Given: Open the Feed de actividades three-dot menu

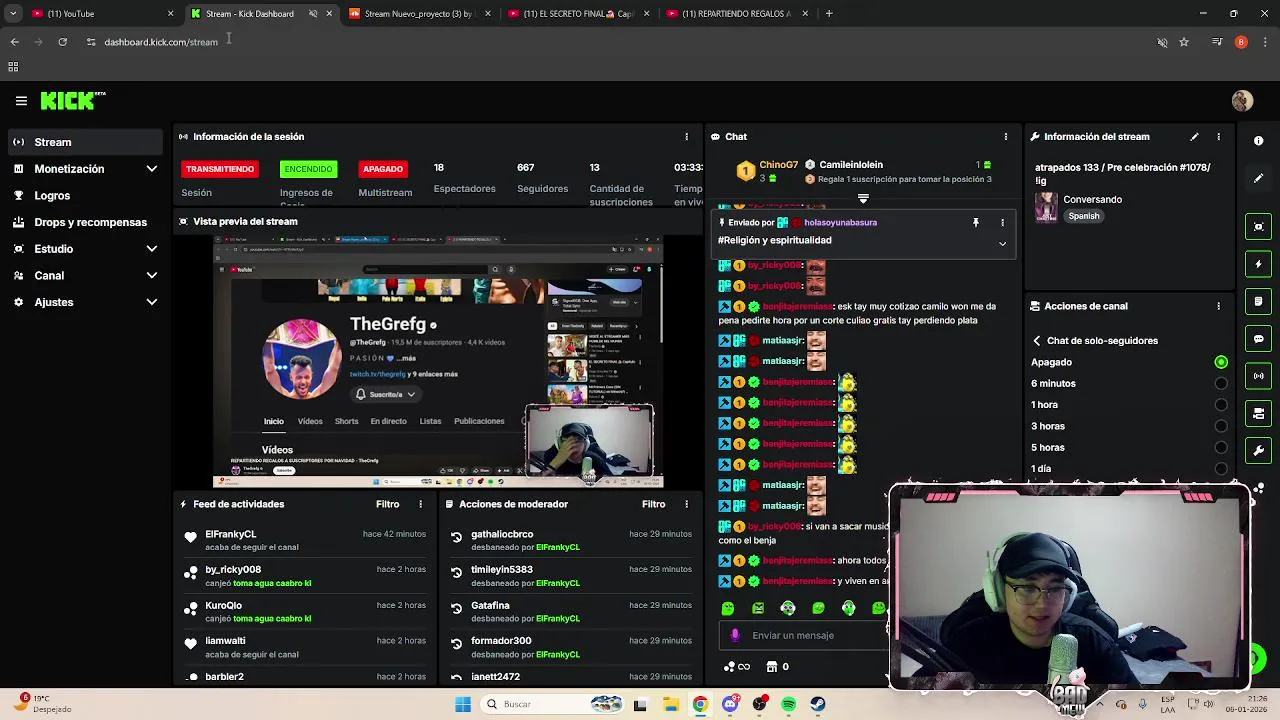Looking at the screenshot, I should click(x=420, y=504).
